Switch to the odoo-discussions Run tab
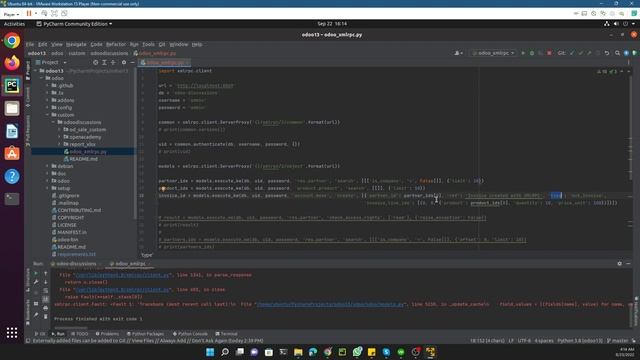The height and width of the screenshot is (360, 640). tap(76, 264)
